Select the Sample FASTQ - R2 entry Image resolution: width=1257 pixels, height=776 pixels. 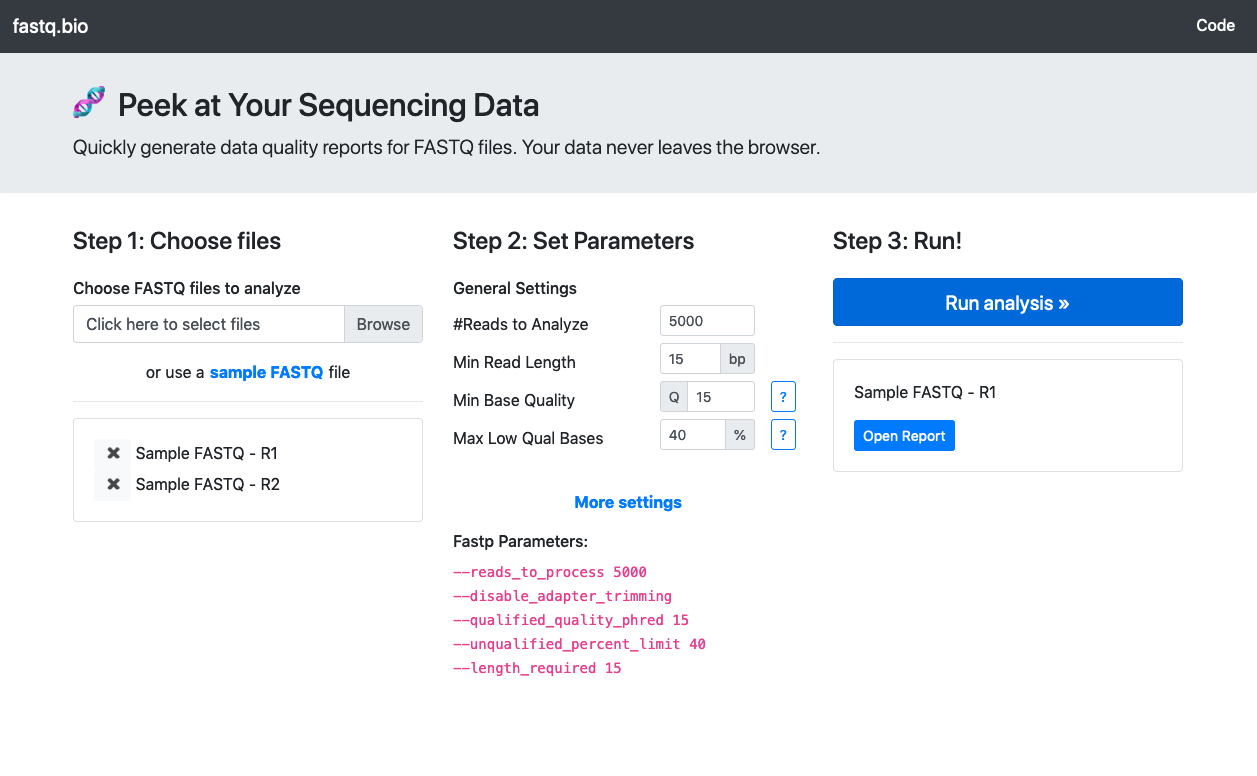[x=208, y=485]
